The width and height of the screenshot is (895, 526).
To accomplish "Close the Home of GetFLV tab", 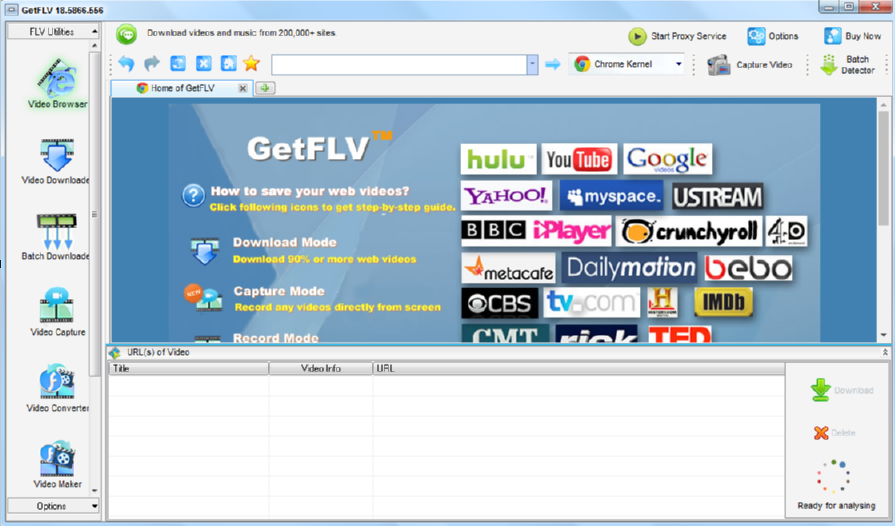I will pyautogui.click(x=243, y=88).
